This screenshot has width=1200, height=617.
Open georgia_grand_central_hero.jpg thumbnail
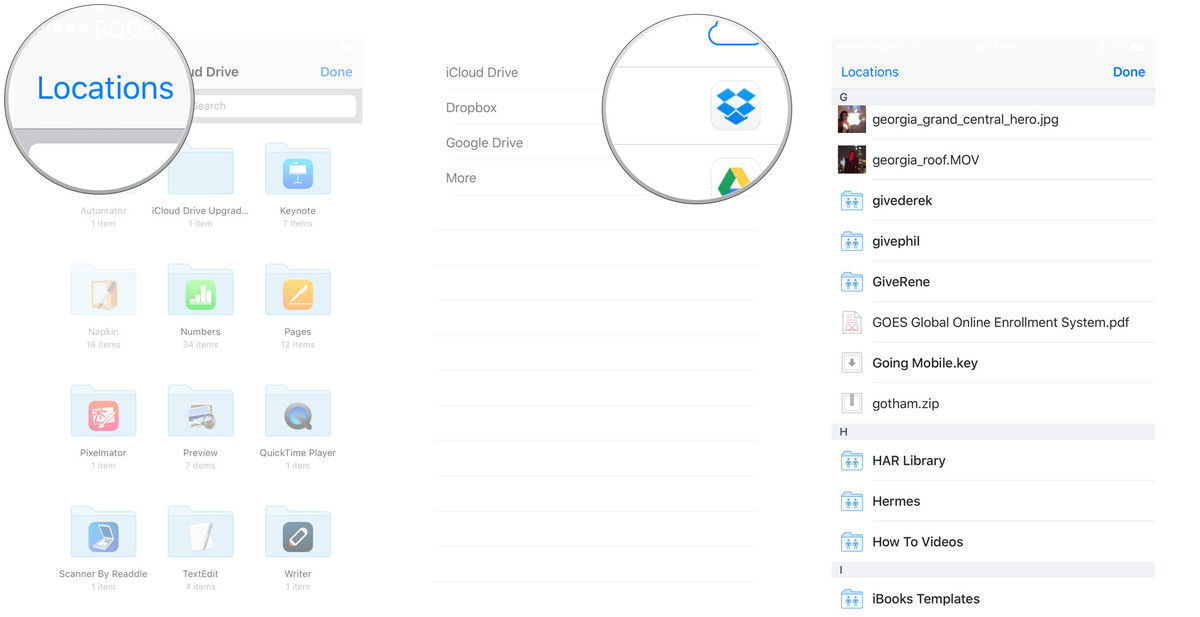pos(852,119)
